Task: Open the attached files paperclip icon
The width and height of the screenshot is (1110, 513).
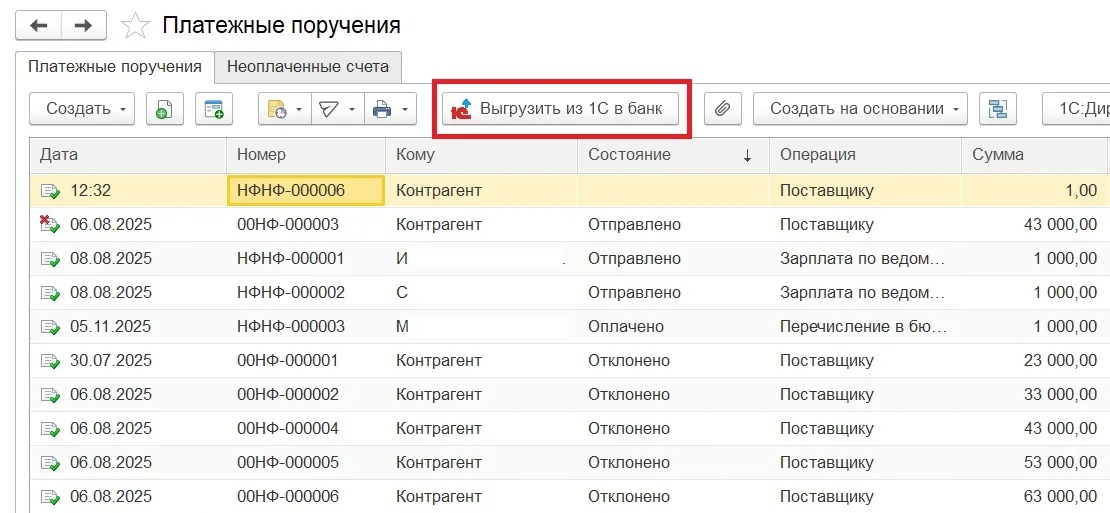Action: [x=722, y=109]
